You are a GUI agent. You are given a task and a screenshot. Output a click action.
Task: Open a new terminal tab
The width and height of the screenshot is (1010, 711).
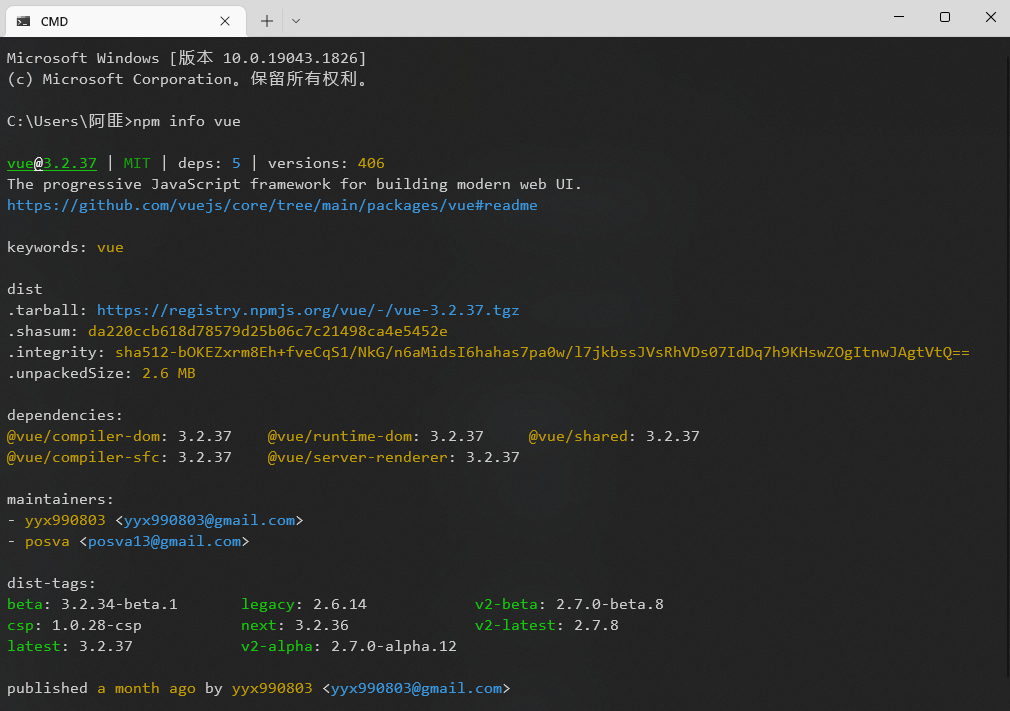267,21
